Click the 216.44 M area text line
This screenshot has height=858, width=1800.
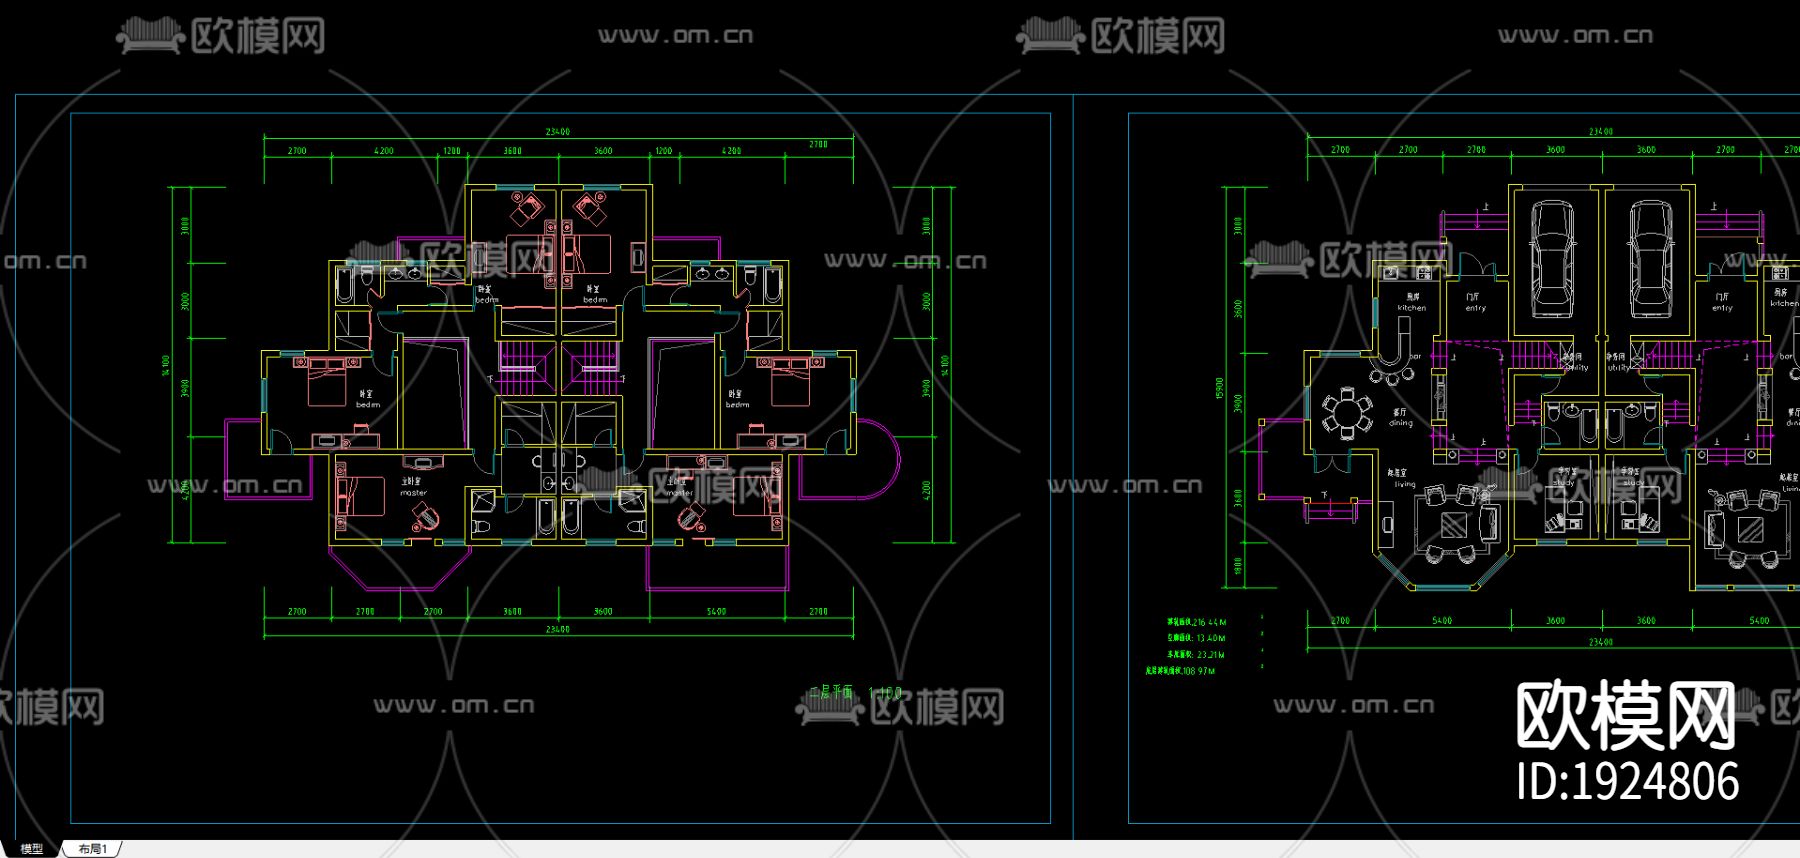1196,622
